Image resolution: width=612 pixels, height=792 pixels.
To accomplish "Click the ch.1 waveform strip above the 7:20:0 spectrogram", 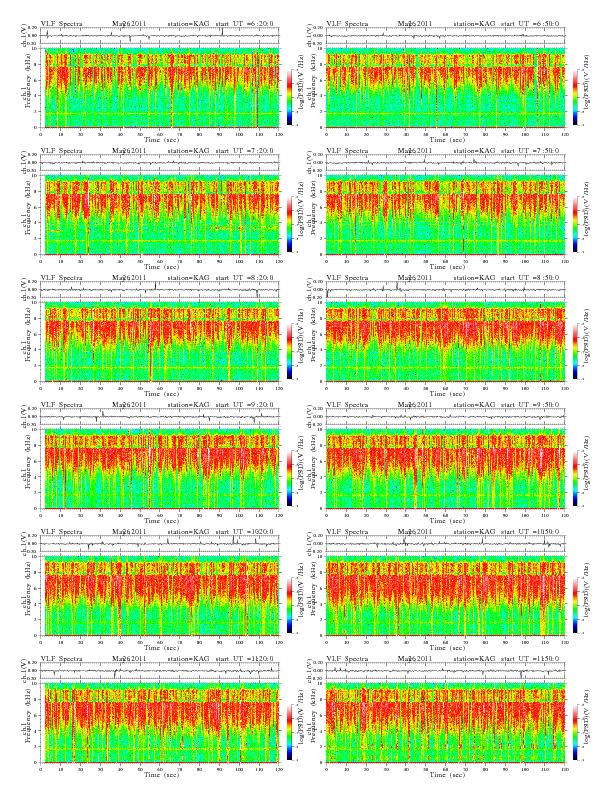I will pos(160,163).
